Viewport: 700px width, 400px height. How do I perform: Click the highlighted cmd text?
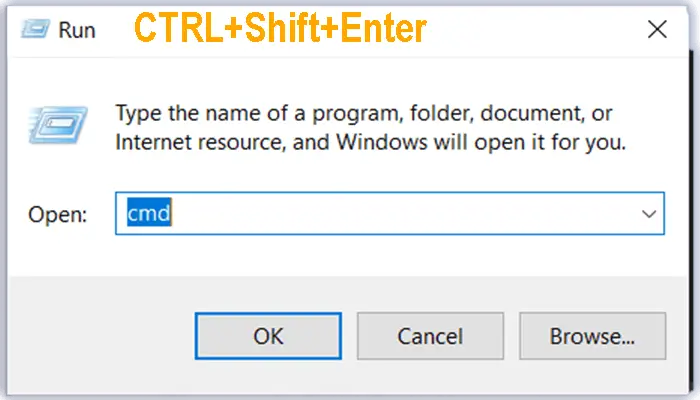[151, 214]
